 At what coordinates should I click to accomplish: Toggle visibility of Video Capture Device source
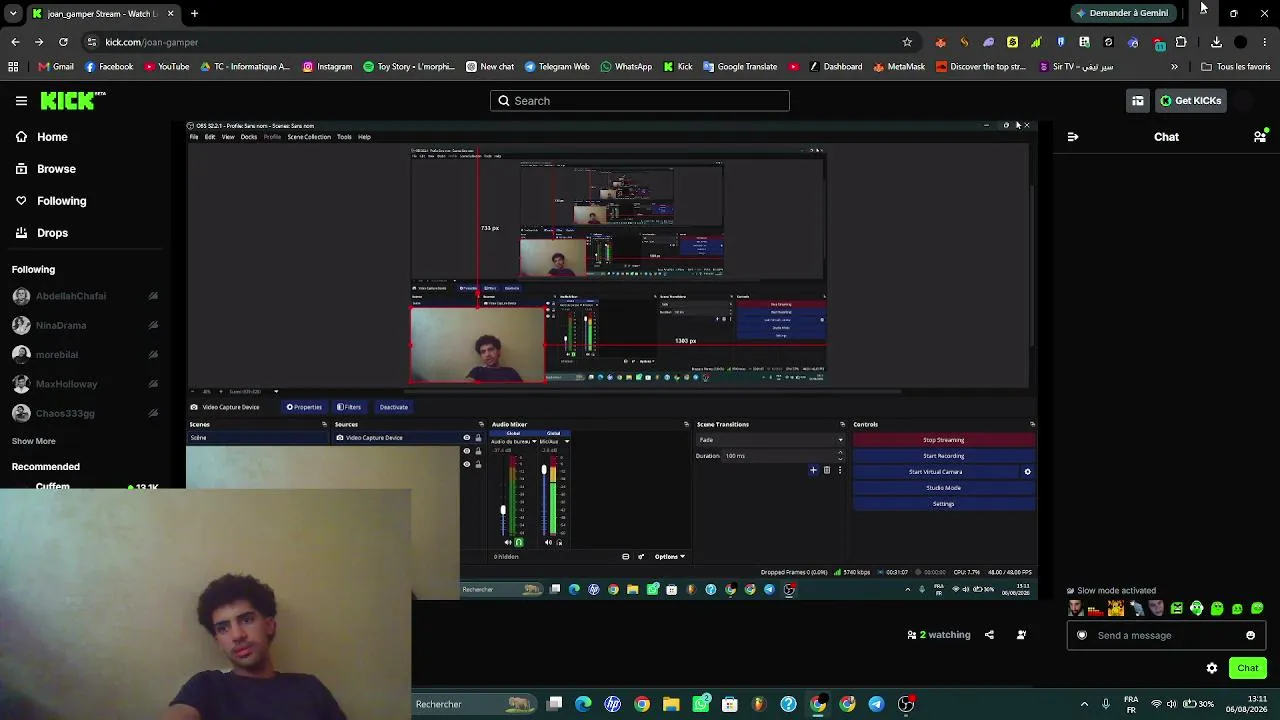466,438
